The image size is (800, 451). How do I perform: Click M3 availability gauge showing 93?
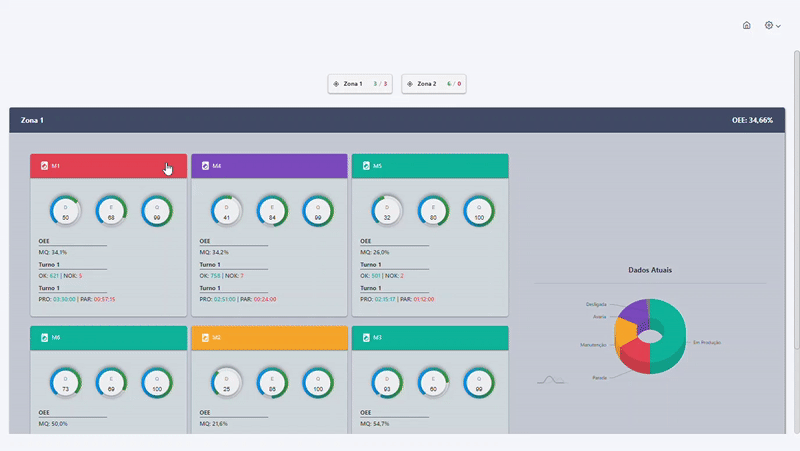[387, 382]
